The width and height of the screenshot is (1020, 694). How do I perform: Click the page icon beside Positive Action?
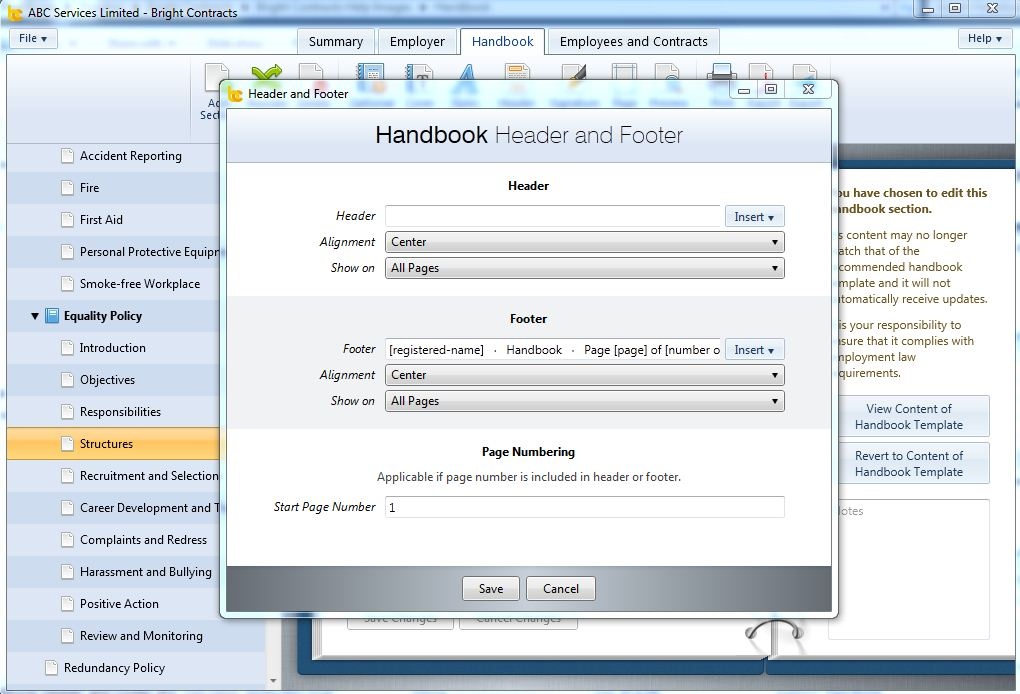[x=67, y=604]
